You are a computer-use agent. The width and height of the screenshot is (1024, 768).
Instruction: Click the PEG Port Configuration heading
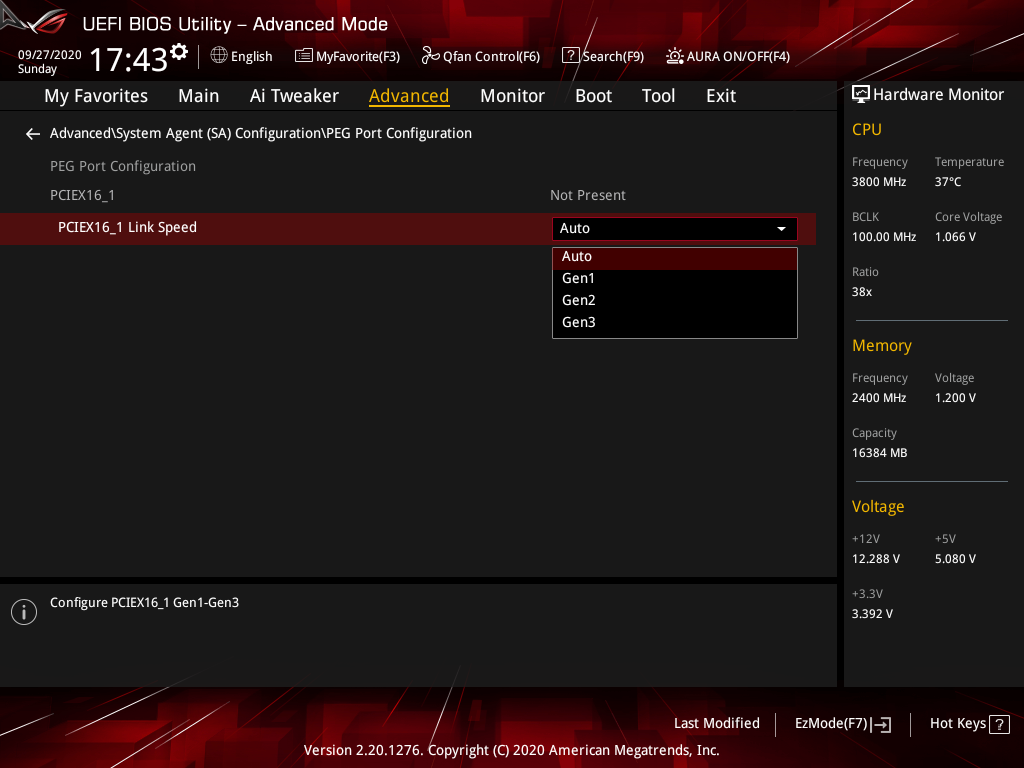123,167
